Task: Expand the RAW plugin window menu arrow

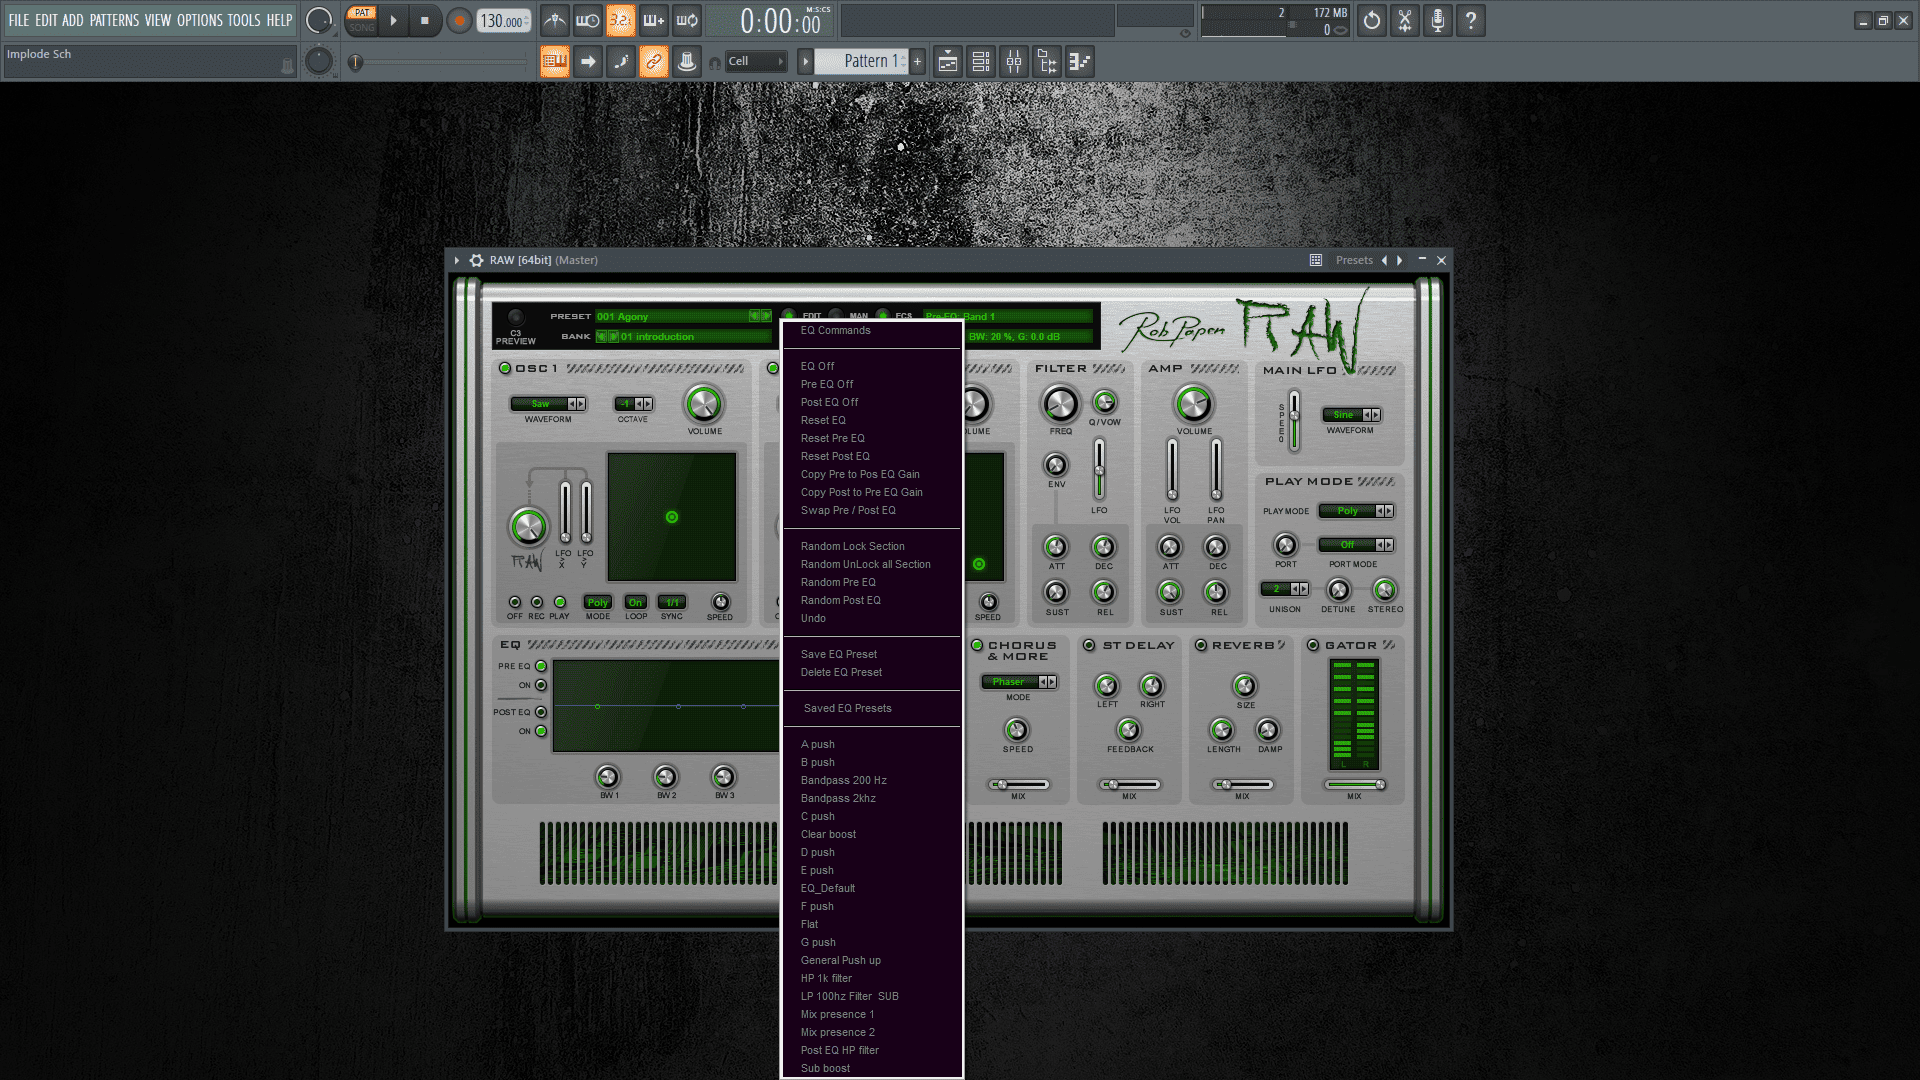Action: pos(457,260)
